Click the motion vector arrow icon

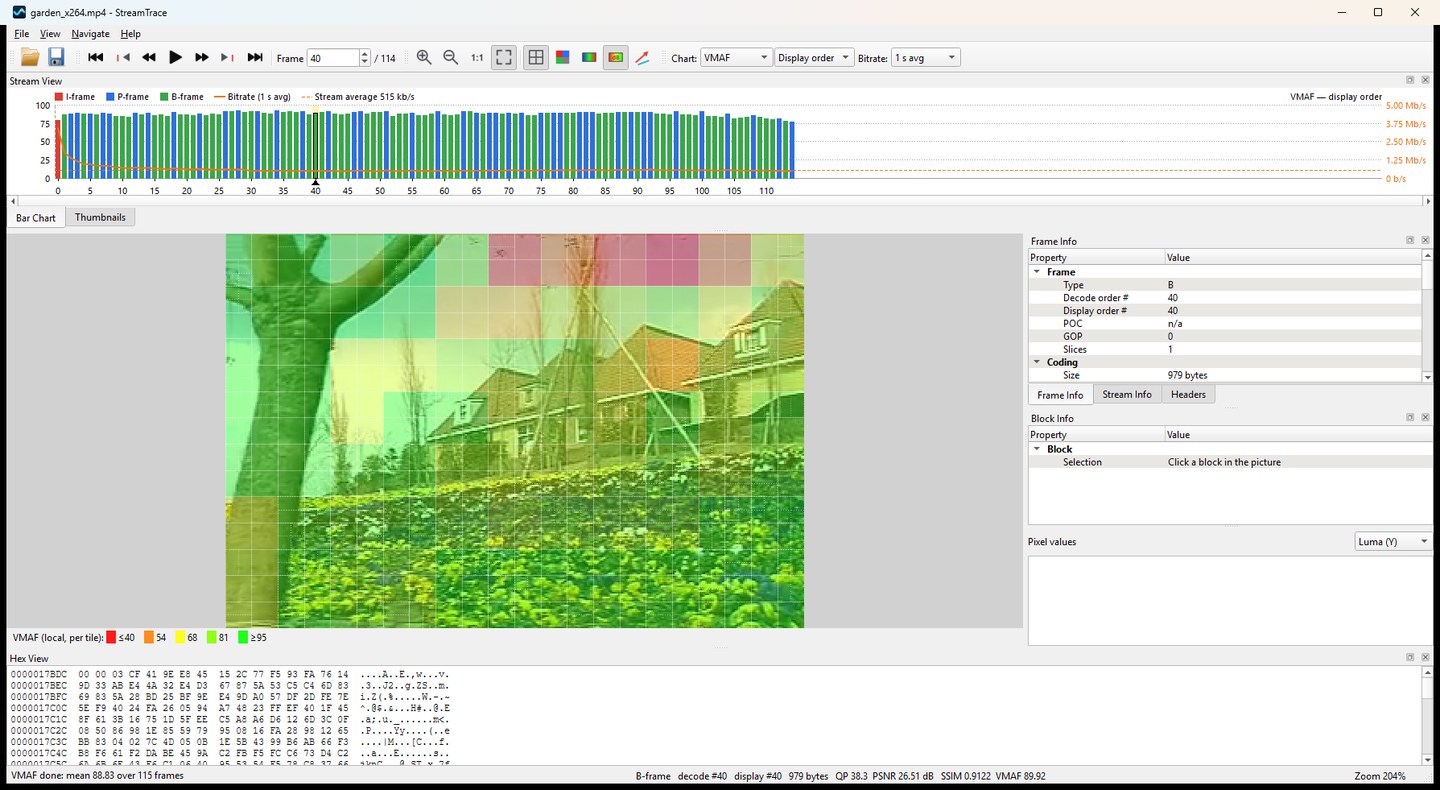[643, 58]
